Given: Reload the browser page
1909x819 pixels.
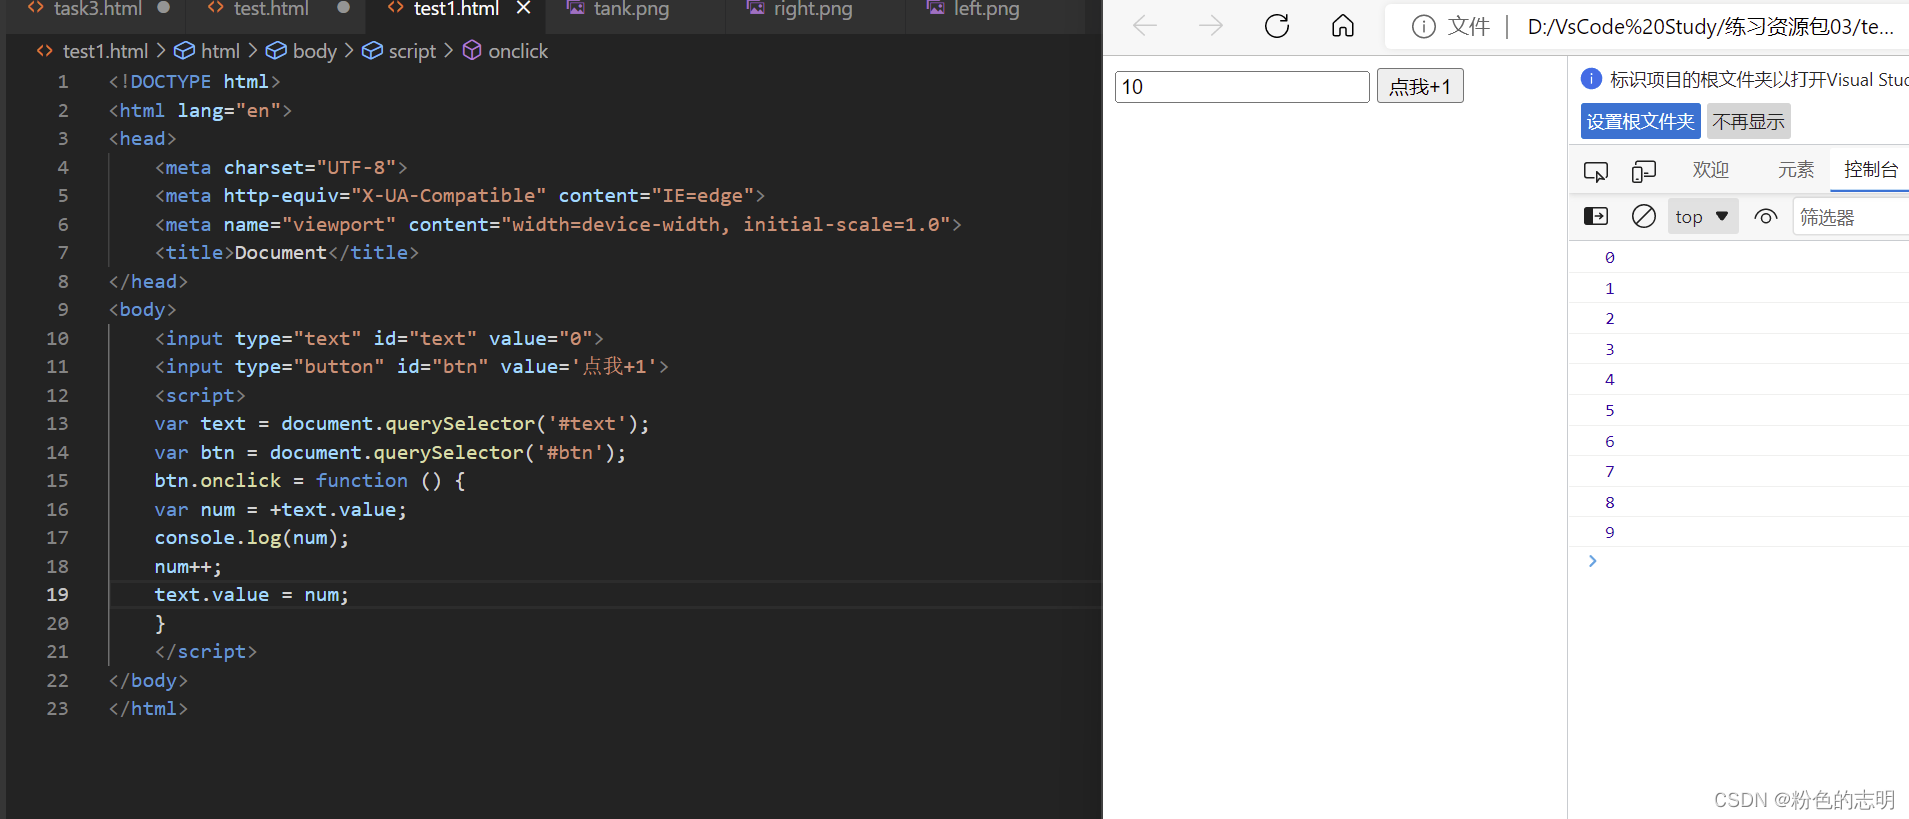Looking at the screenshot, I should pyautogui.click(x=1277, y=26).
